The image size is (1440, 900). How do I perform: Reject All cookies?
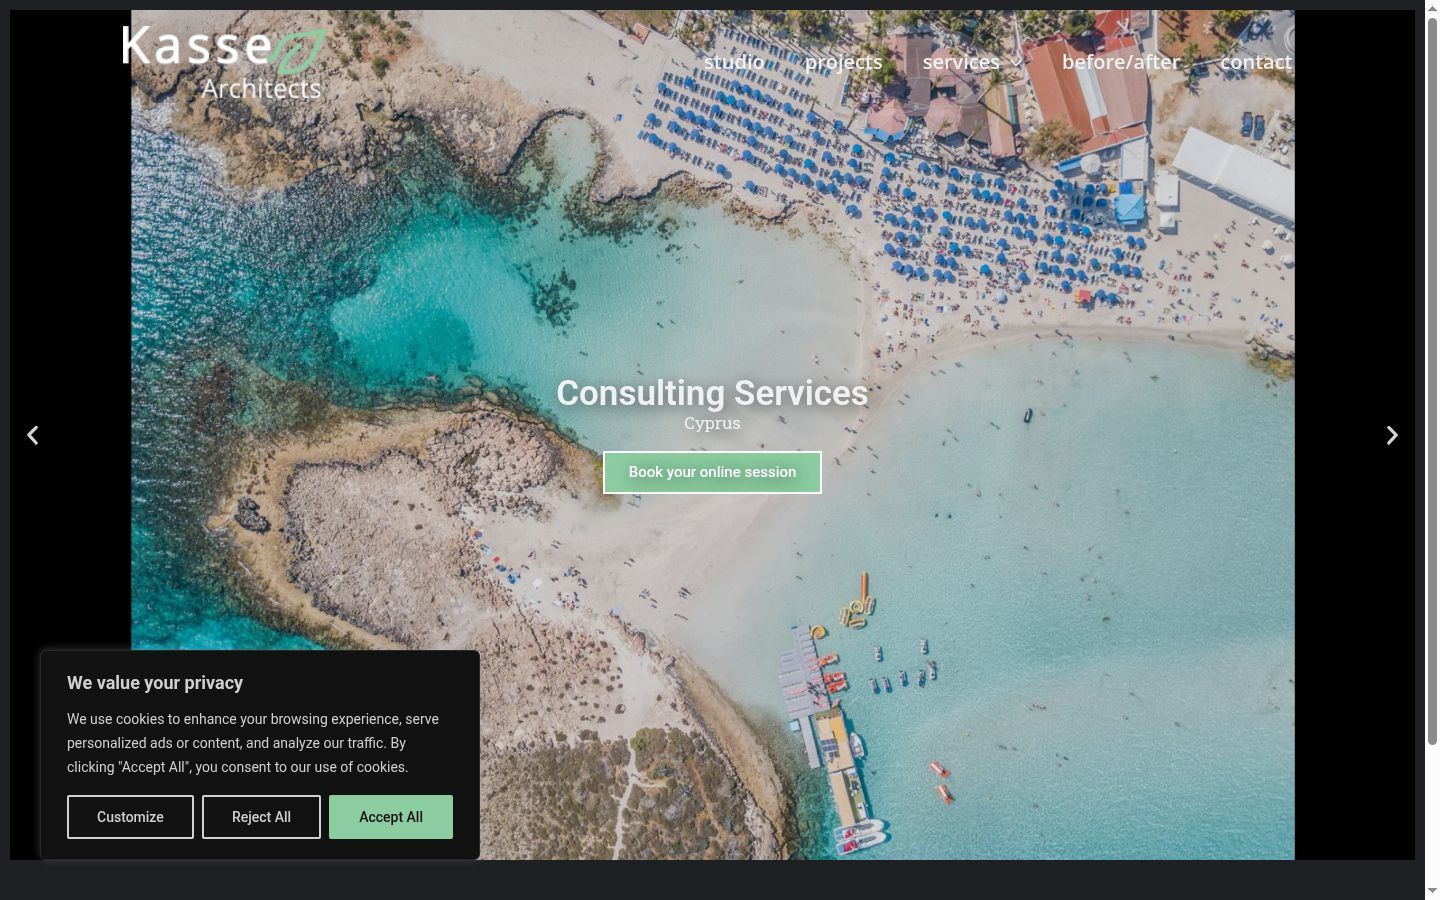coord(261,817)
